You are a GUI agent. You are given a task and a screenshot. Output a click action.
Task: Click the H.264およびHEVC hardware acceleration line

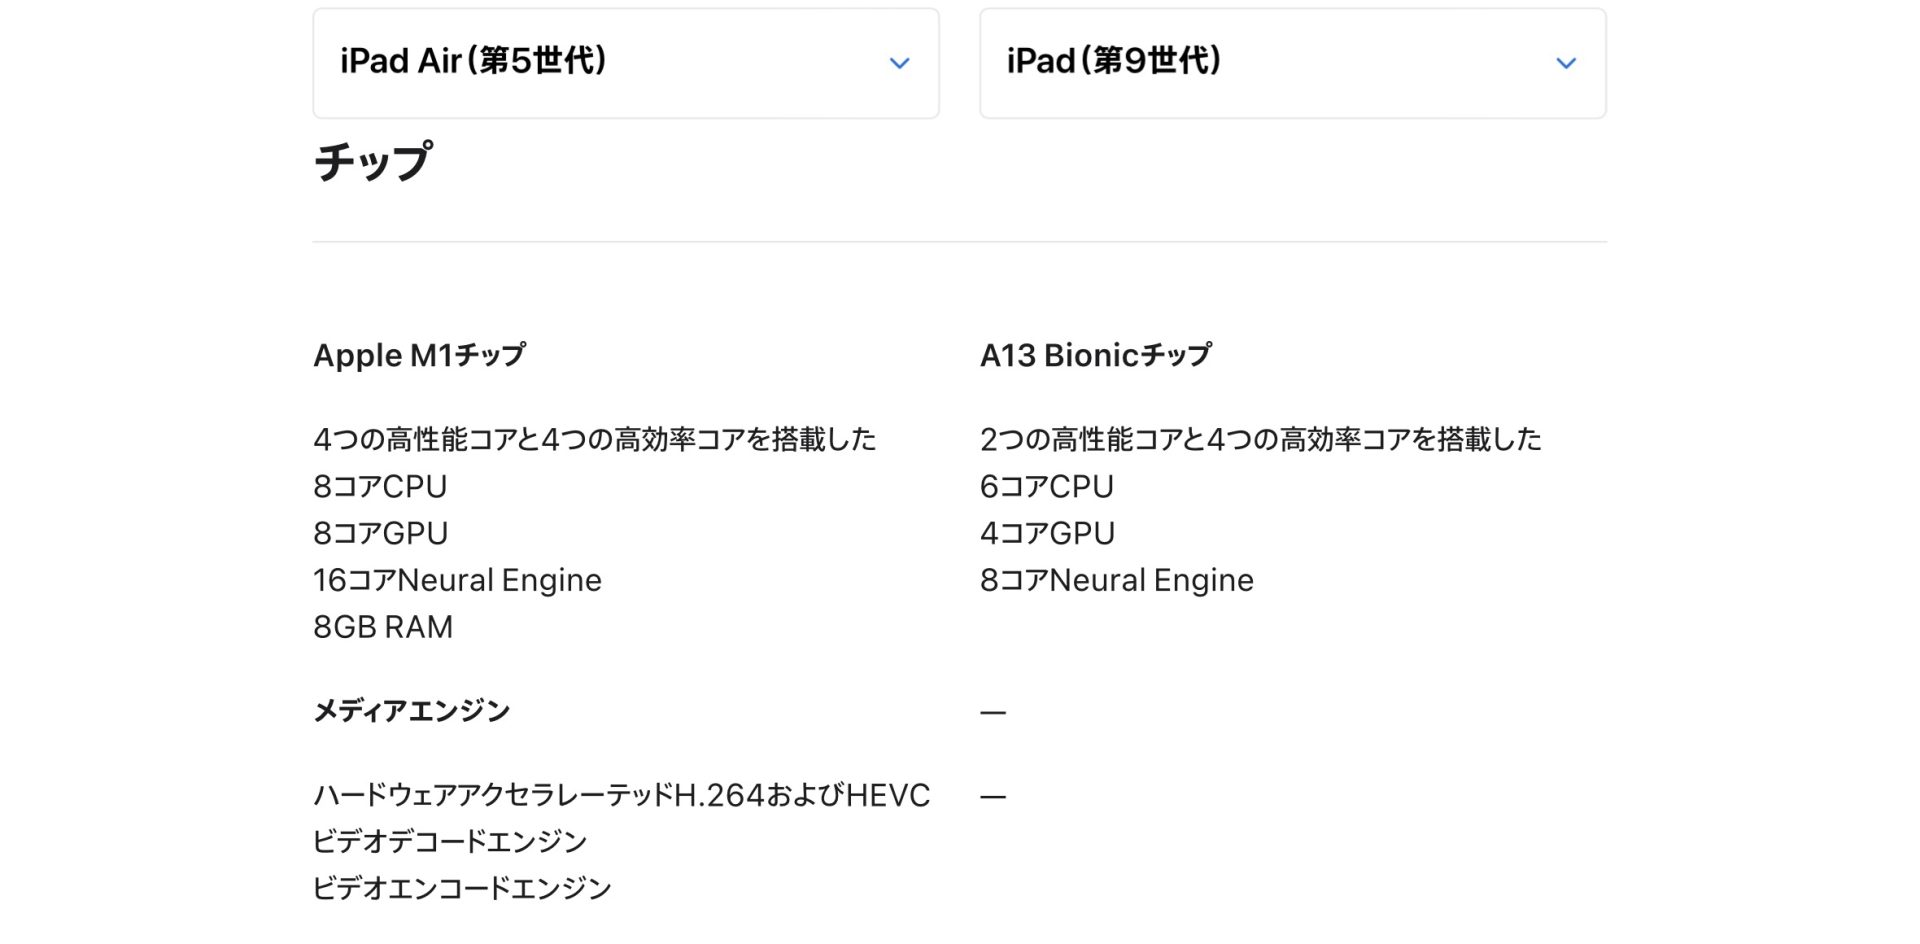pos(621,795)
